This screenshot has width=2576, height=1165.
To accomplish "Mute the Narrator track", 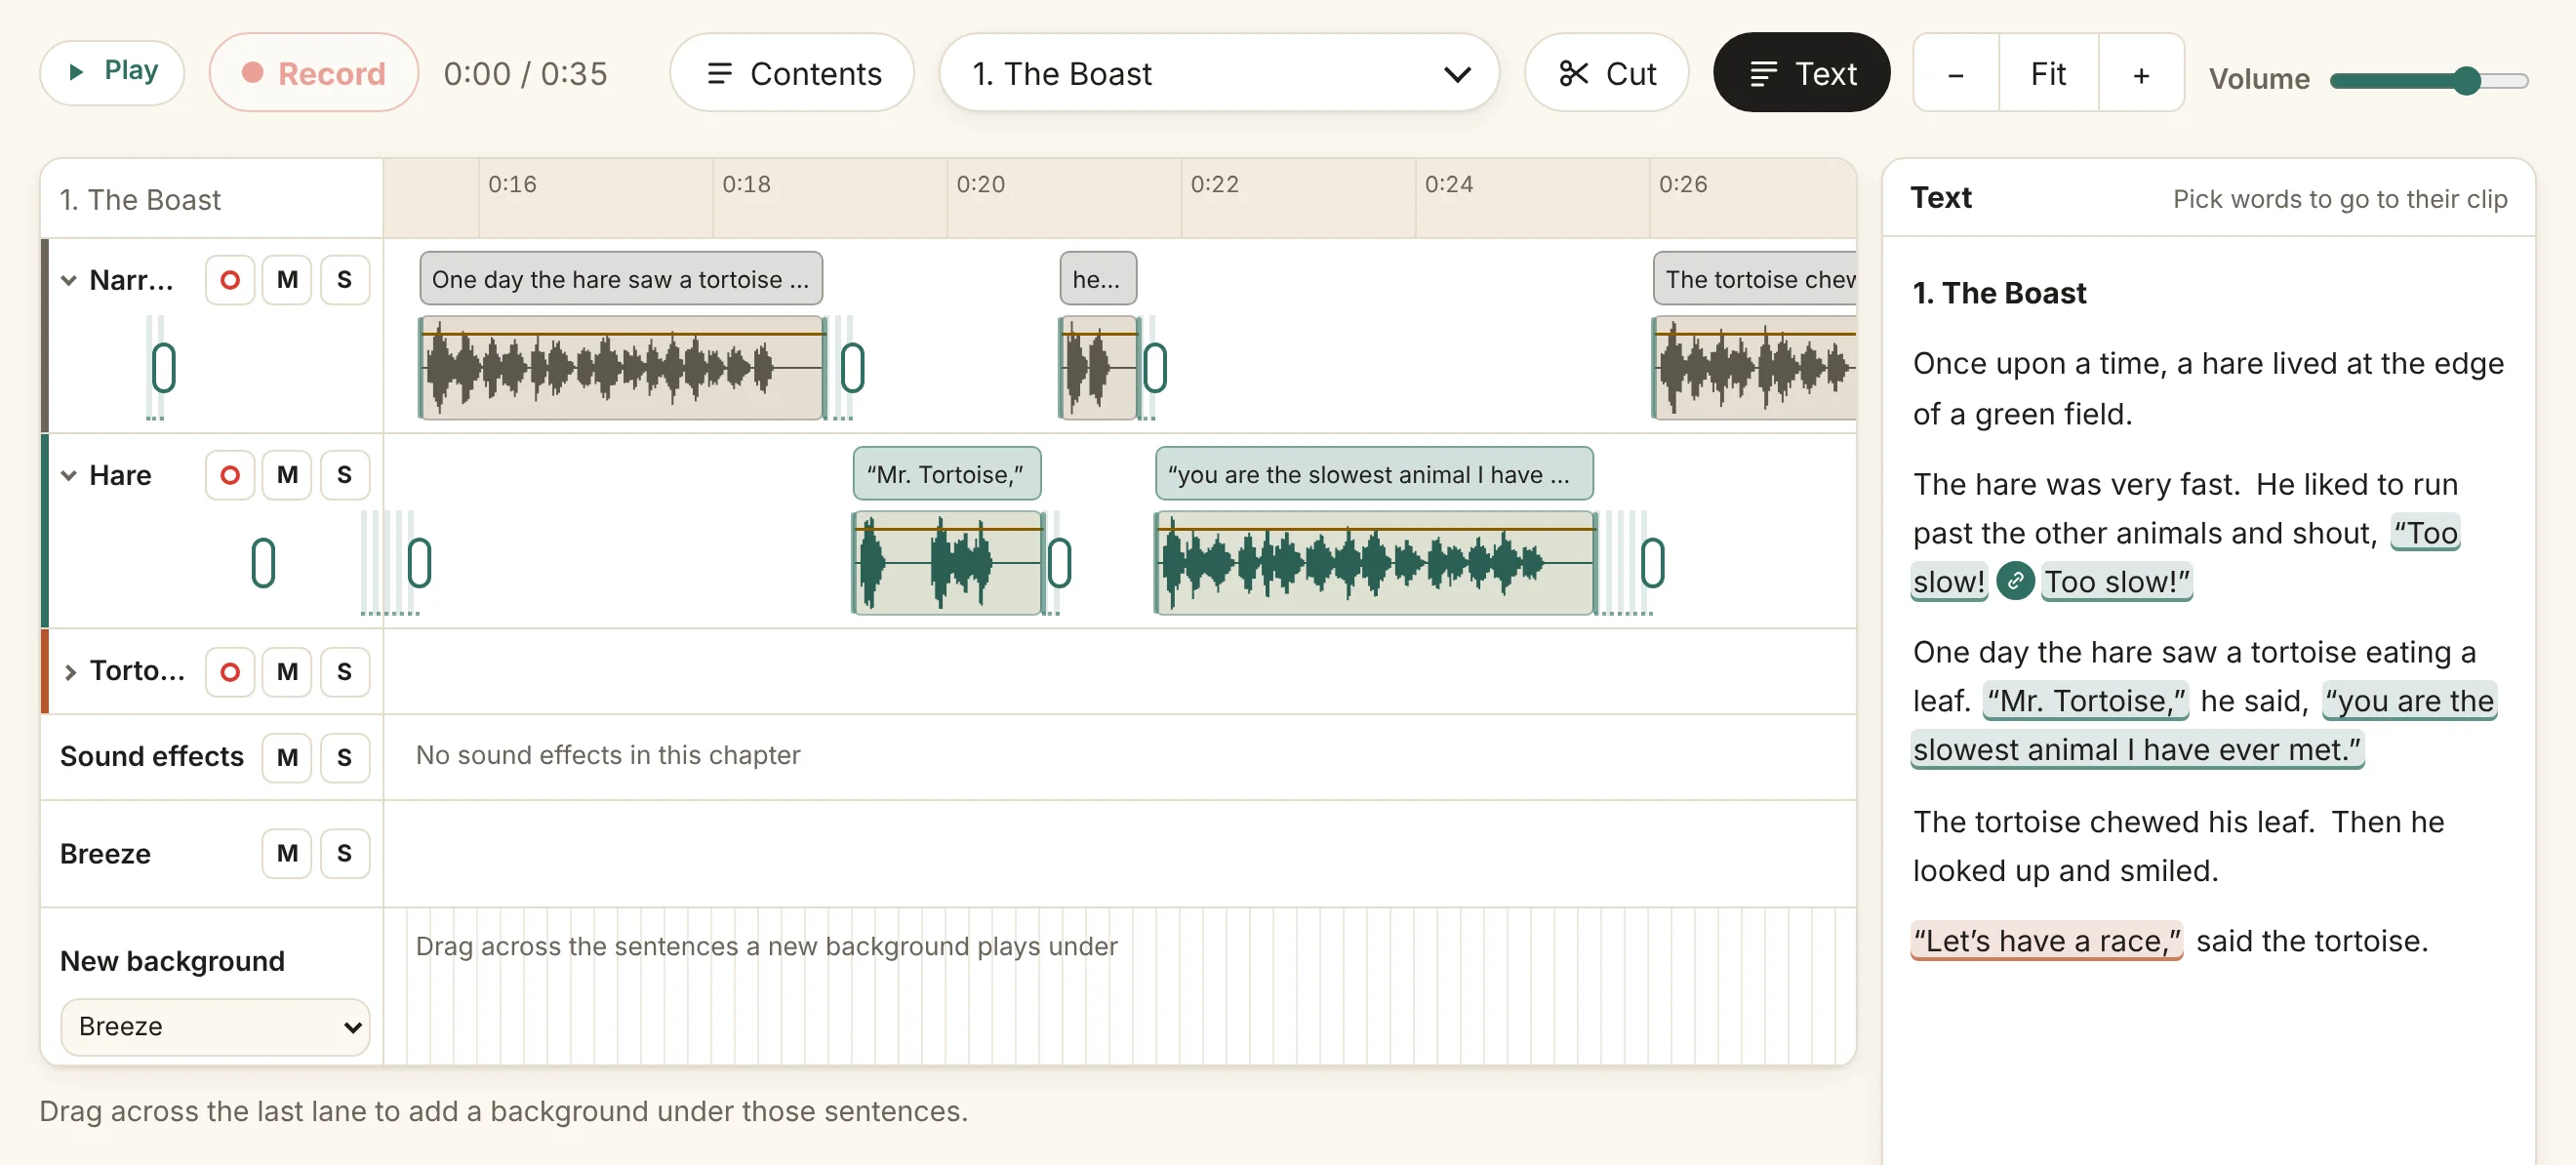I will (287, 279).
